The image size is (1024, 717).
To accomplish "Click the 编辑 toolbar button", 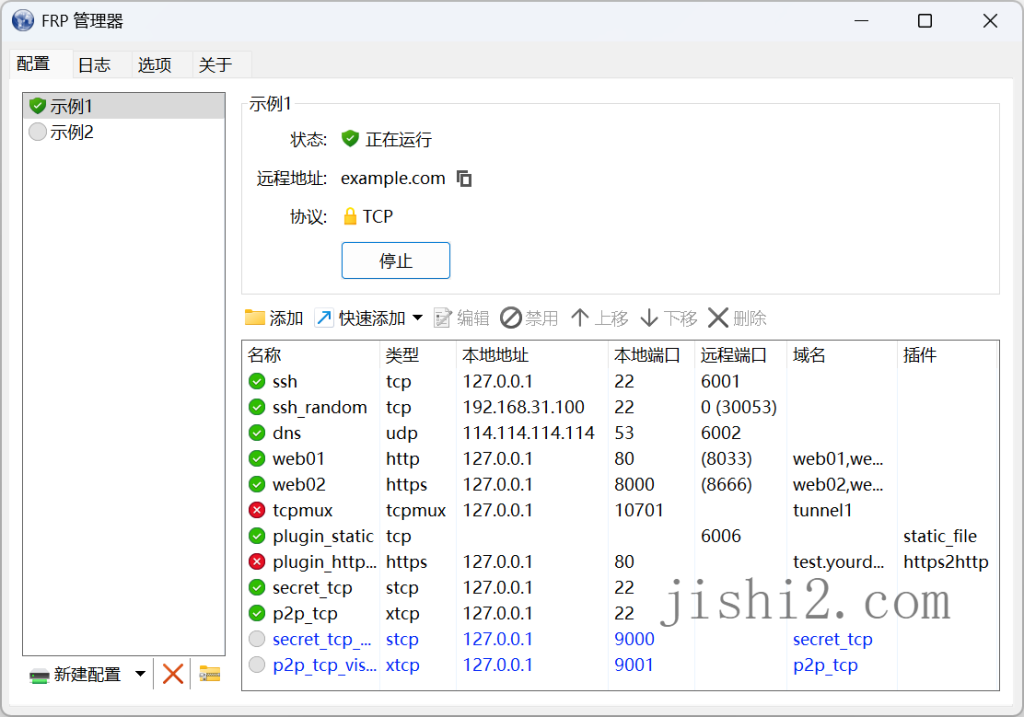I will pos(462,318).
